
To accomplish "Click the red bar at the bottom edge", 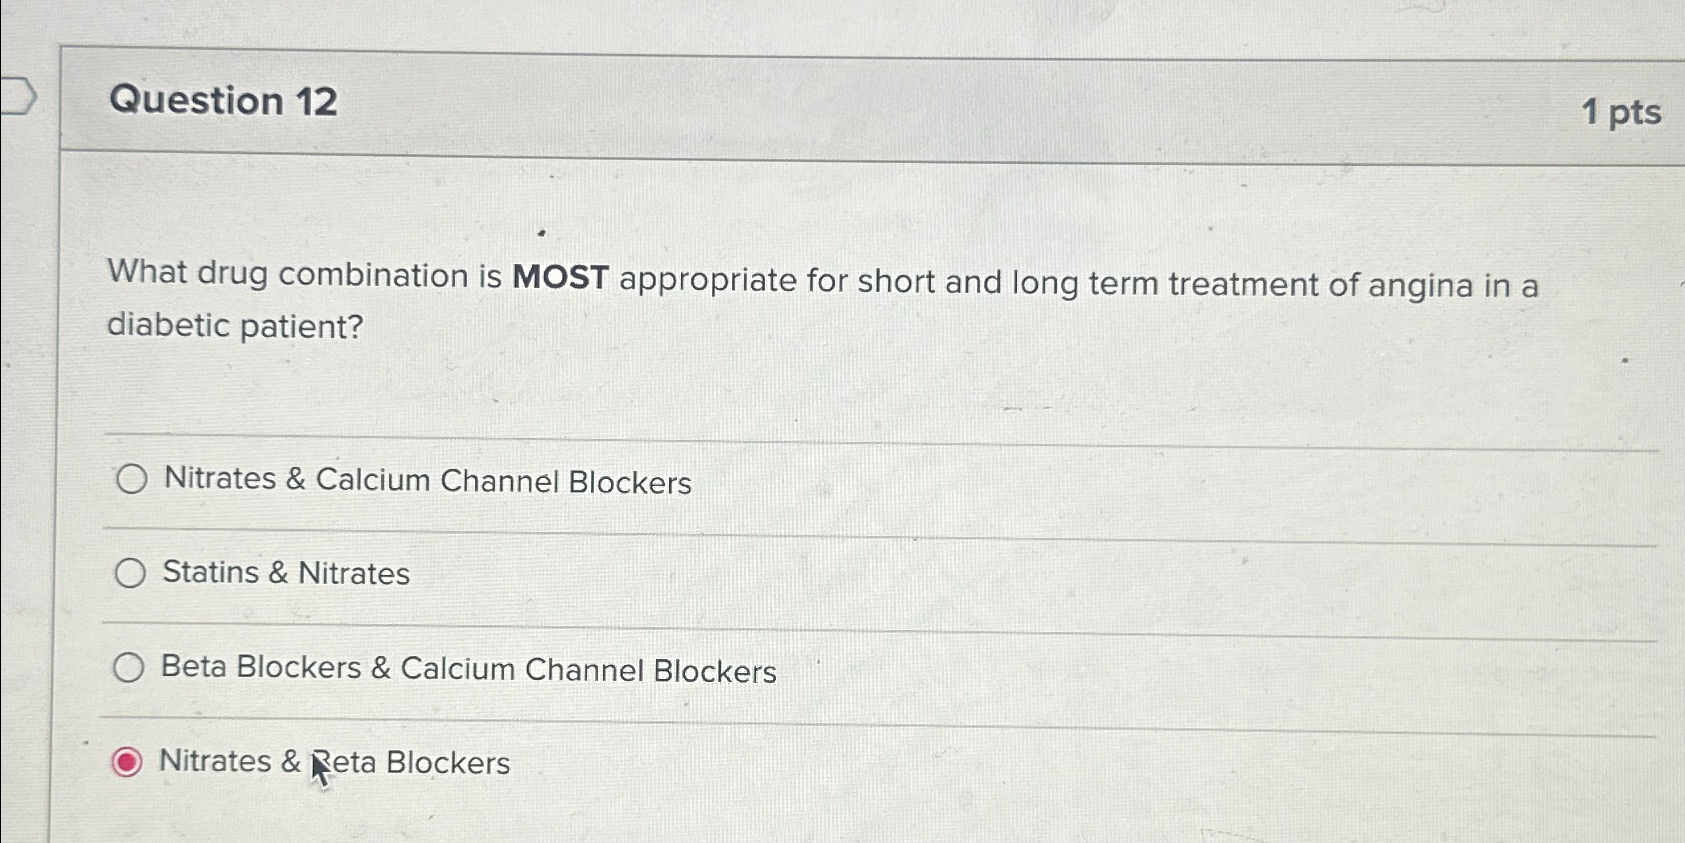I will (840, 836).
